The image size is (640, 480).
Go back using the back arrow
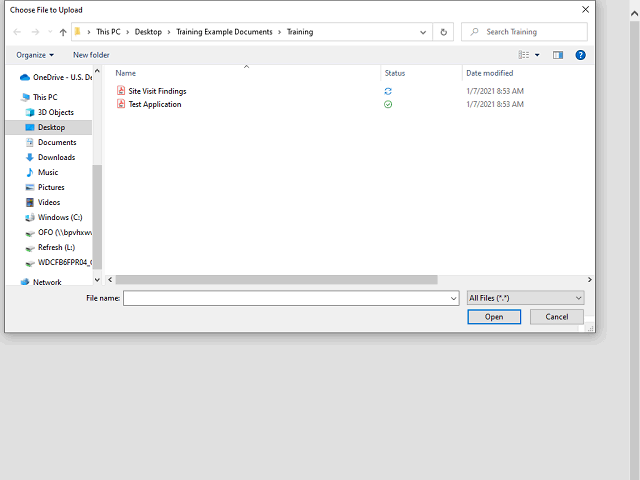click(17, 32)
